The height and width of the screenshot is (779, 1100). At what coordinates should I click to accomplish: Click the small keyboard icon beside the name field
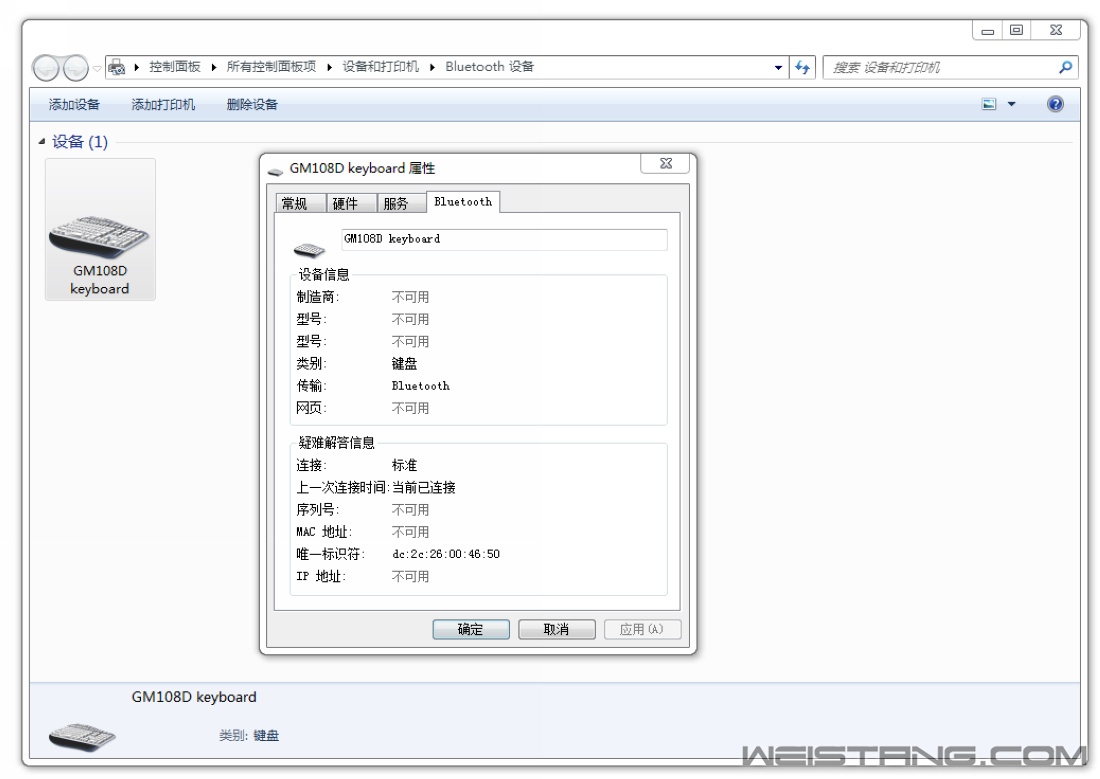(309, 249)
